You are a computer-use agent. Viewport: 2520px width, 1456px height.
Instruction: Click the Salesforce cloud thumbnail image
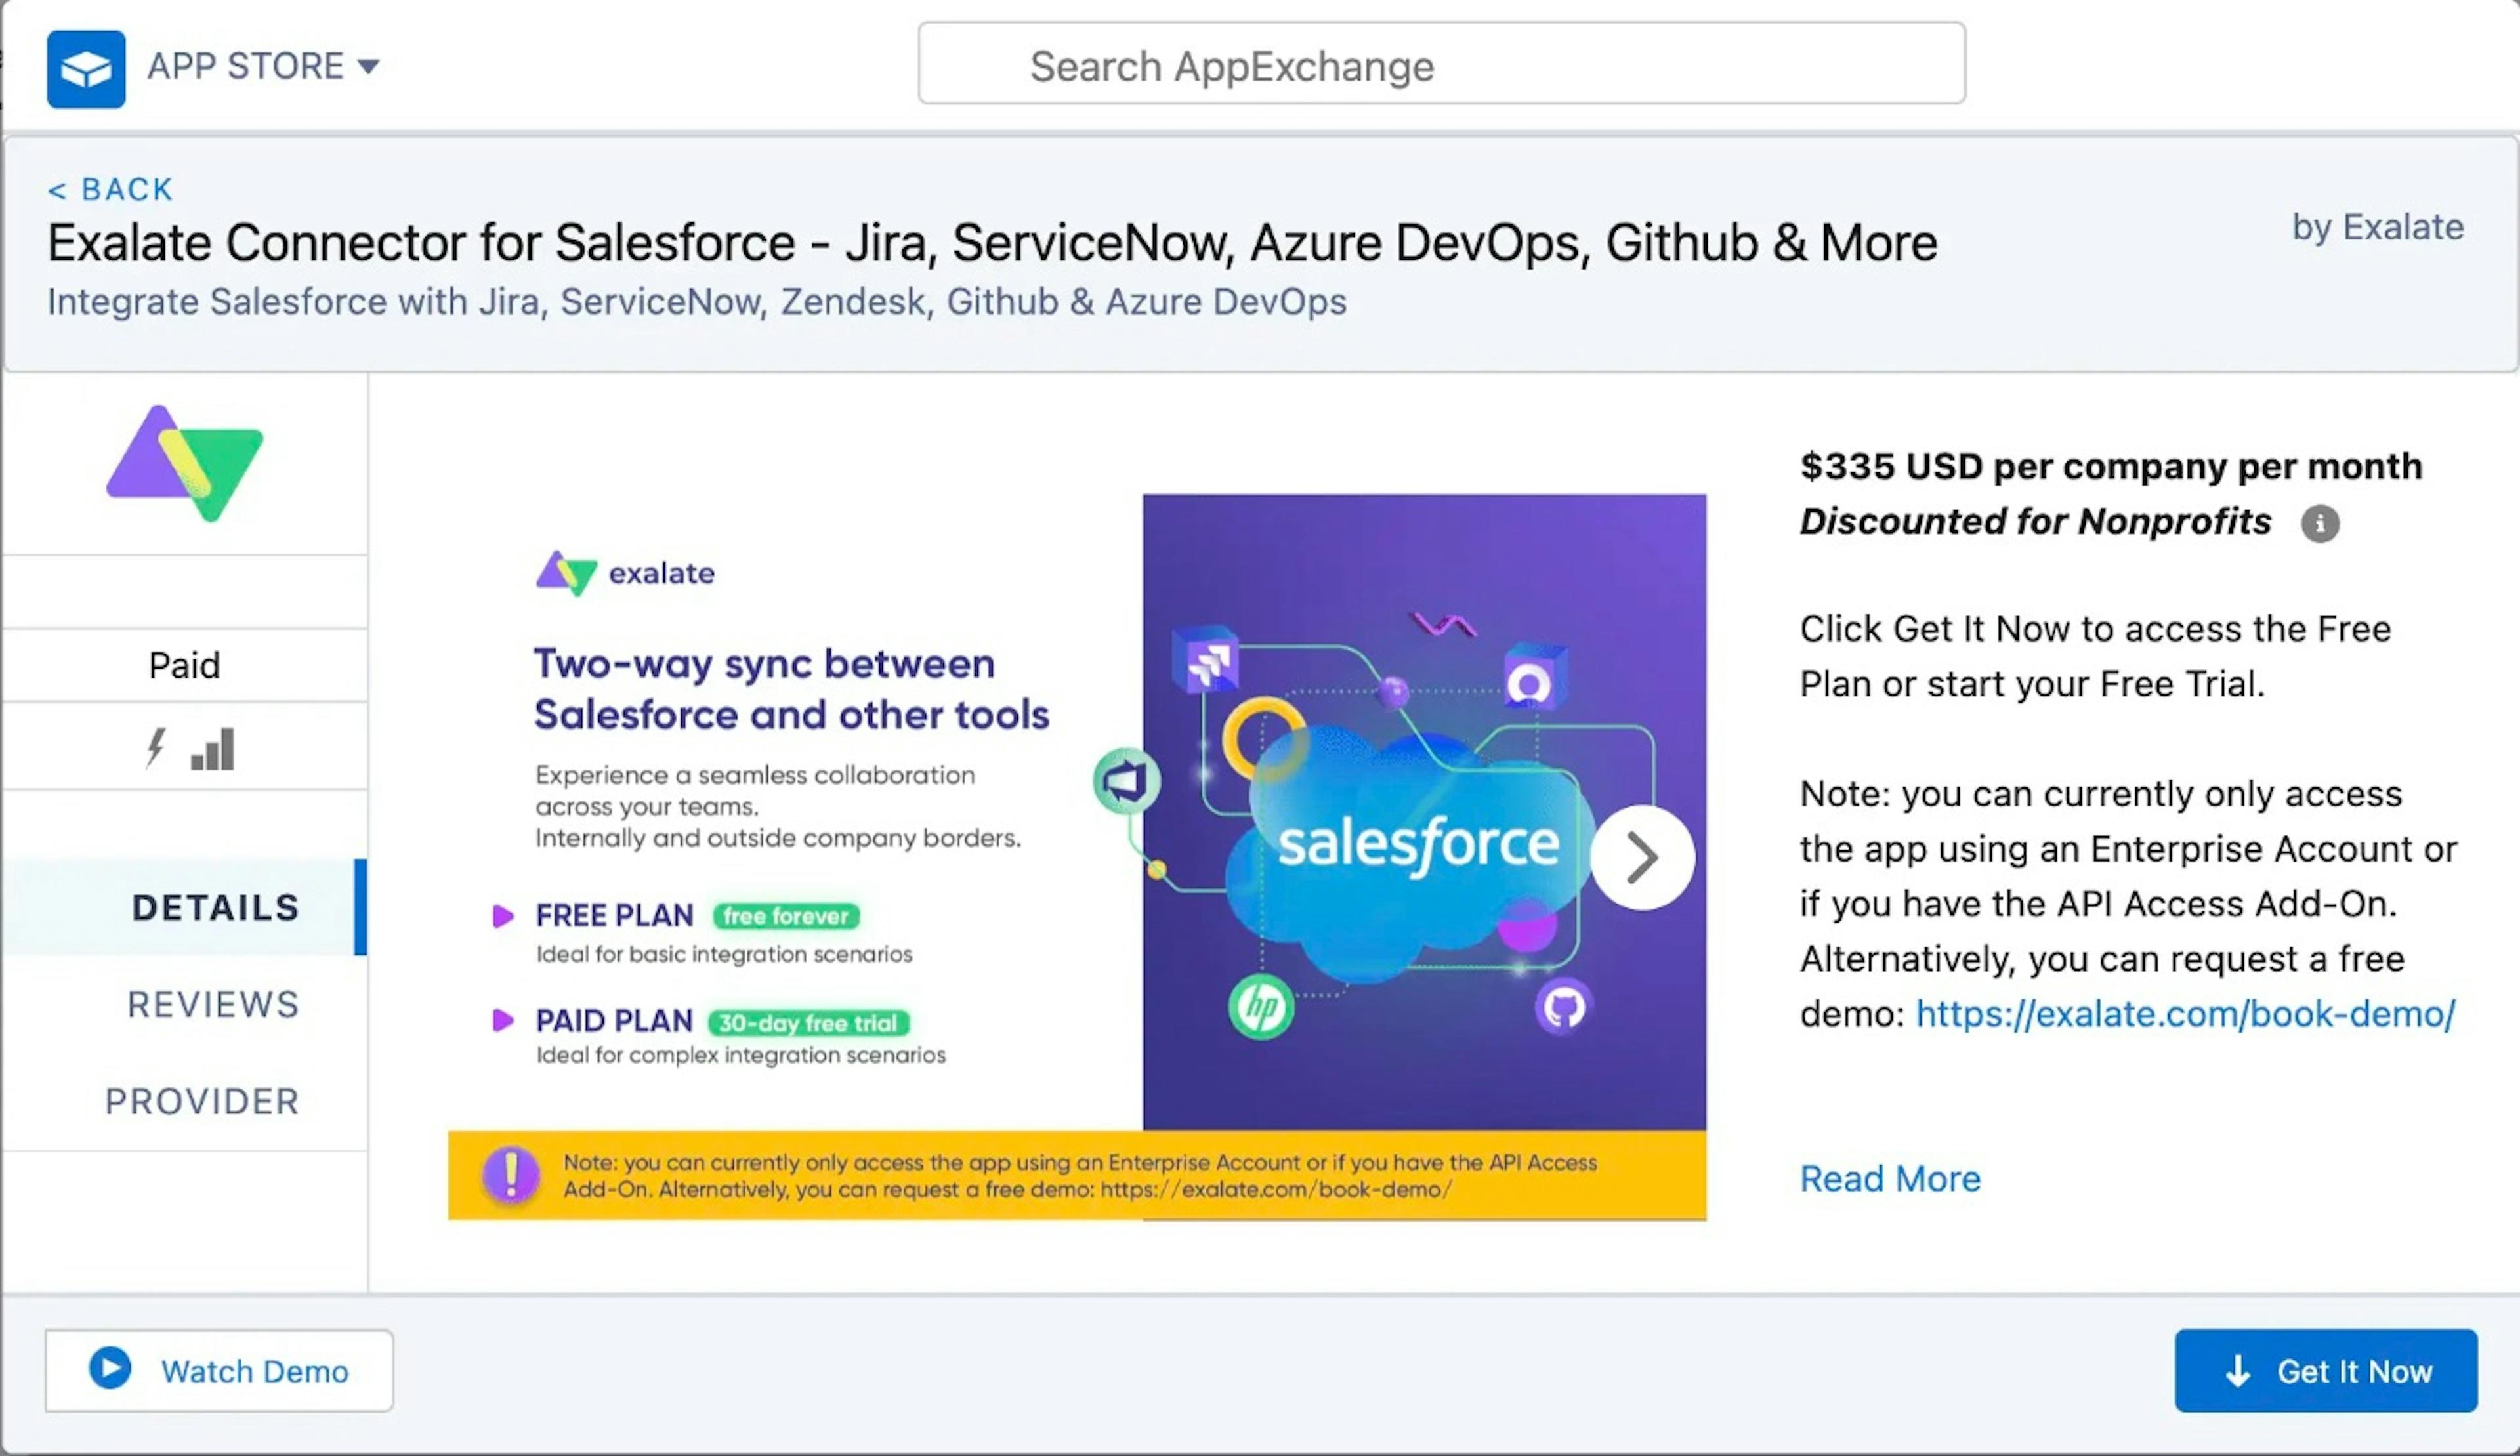(1404, 849)
